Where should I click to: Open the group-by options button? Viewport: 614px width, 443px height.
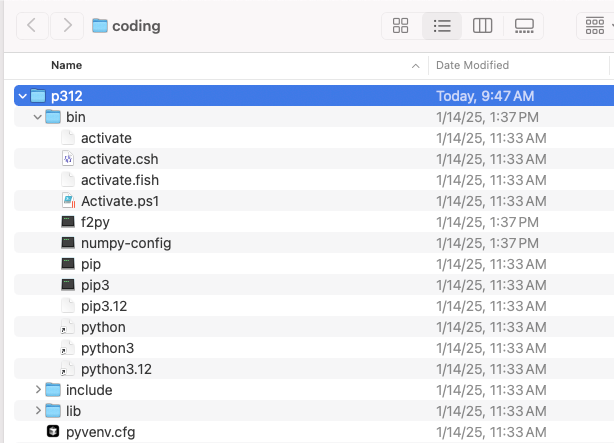[x=595, y=26]
